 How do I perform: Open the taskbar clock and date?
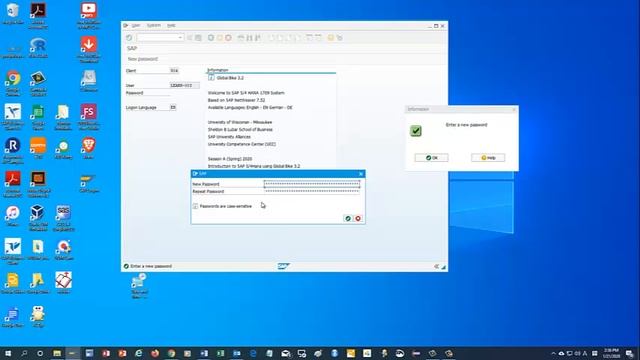(x=611, y=353)
